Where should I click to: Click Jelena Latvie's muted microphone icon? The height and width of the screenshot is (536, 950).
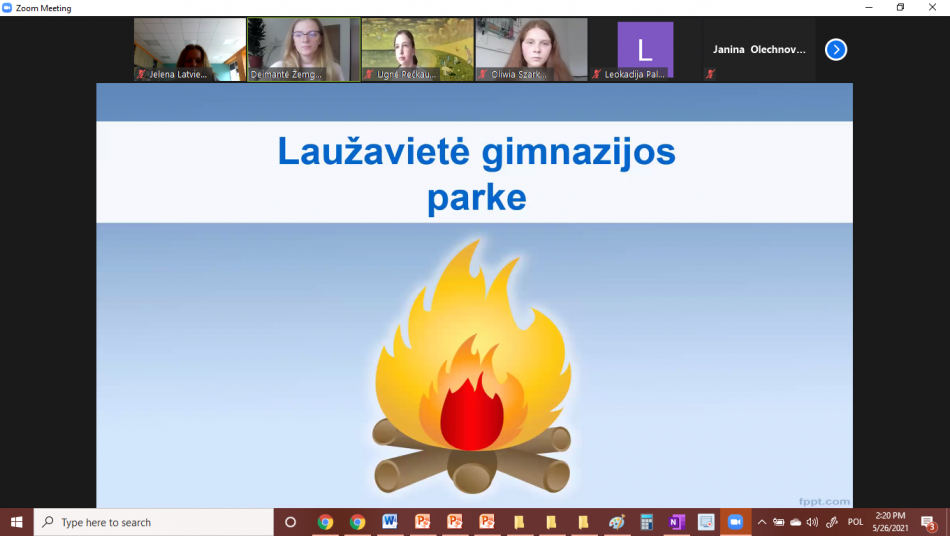click(142, 74)
